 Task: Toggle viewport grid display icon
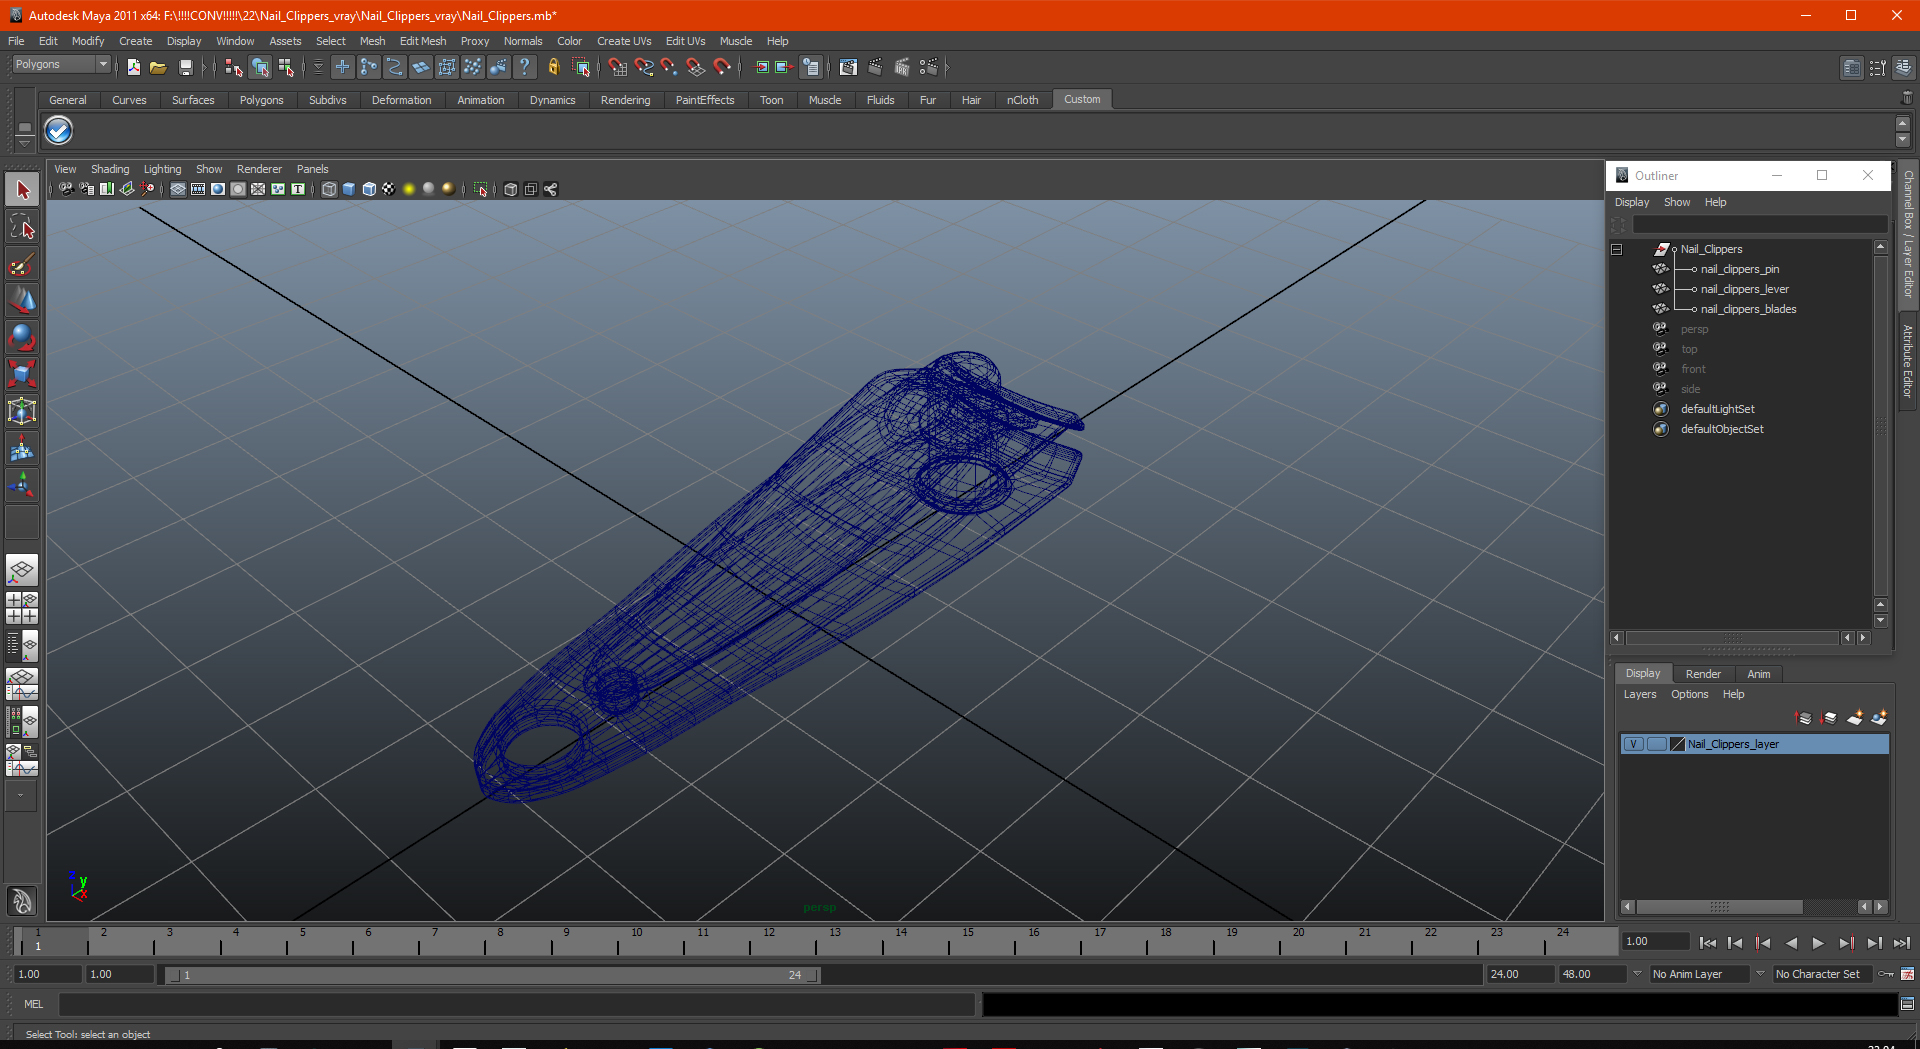(178, 189)
